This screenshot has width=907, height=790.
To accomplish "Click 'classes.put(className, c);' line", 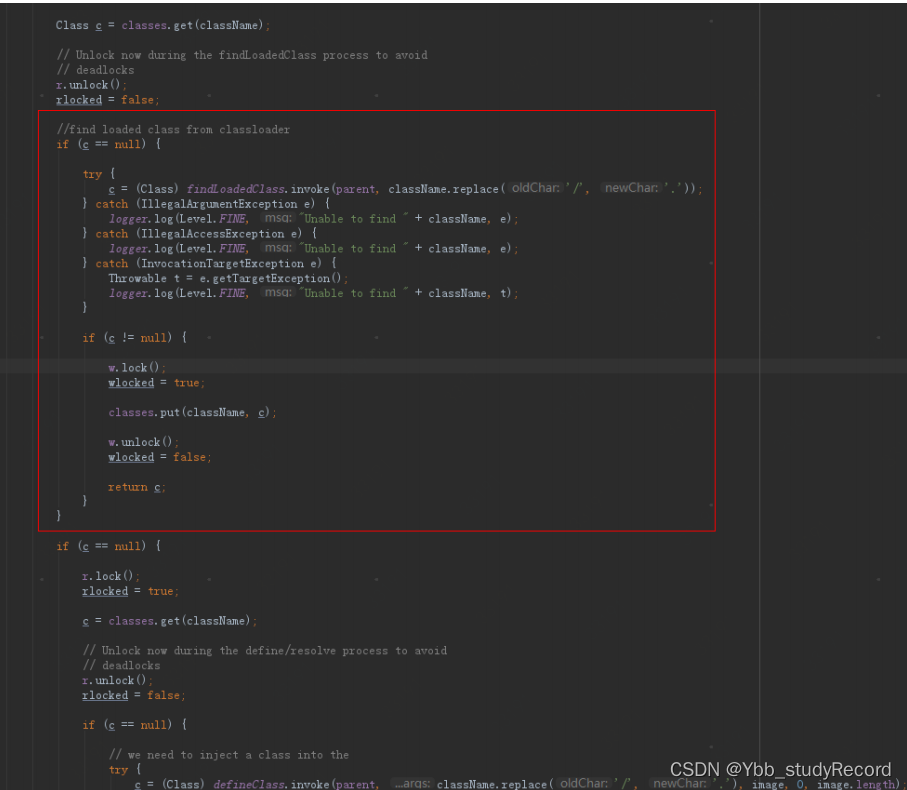I will click(x=193, y=412).
